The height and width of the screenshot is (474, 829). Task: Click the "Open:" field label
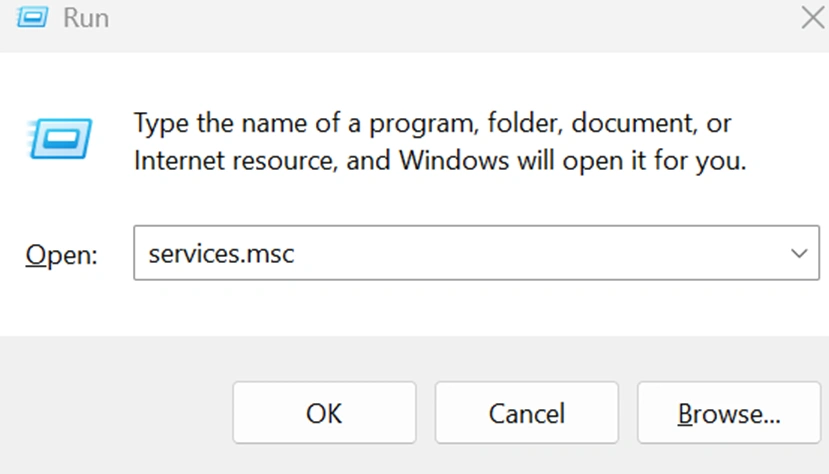[61, 255]
